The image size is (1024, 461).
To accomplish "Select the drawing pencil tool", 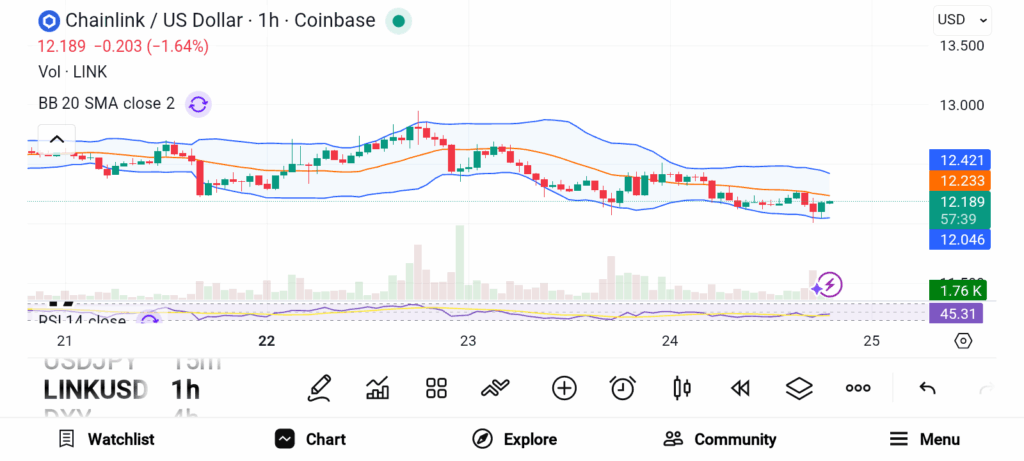I will pyautogui.click(x=319, y=388).
